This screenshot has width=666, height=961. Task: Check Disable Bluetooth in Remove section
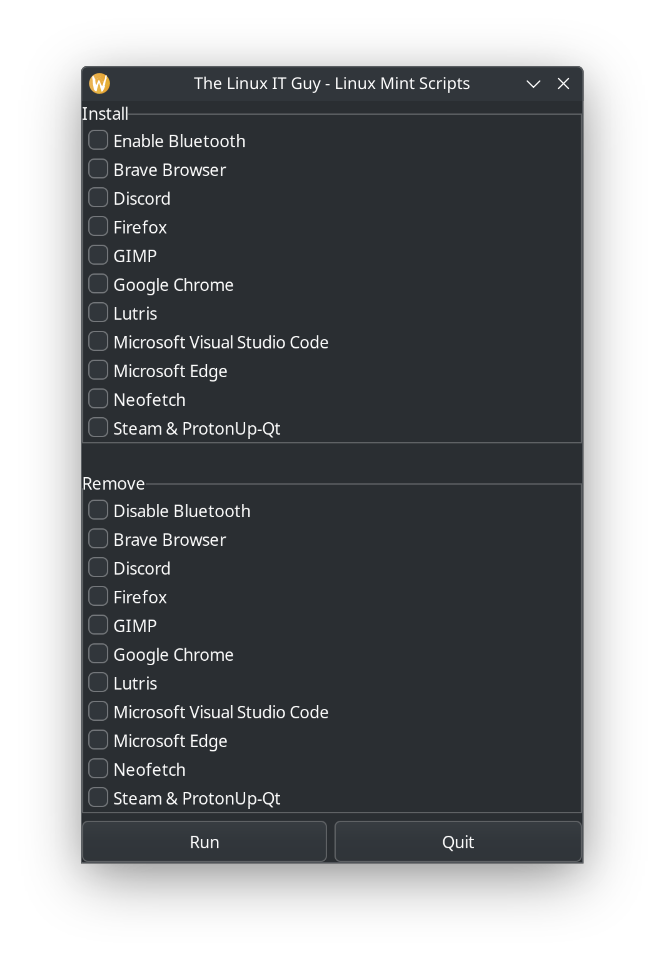98,510
